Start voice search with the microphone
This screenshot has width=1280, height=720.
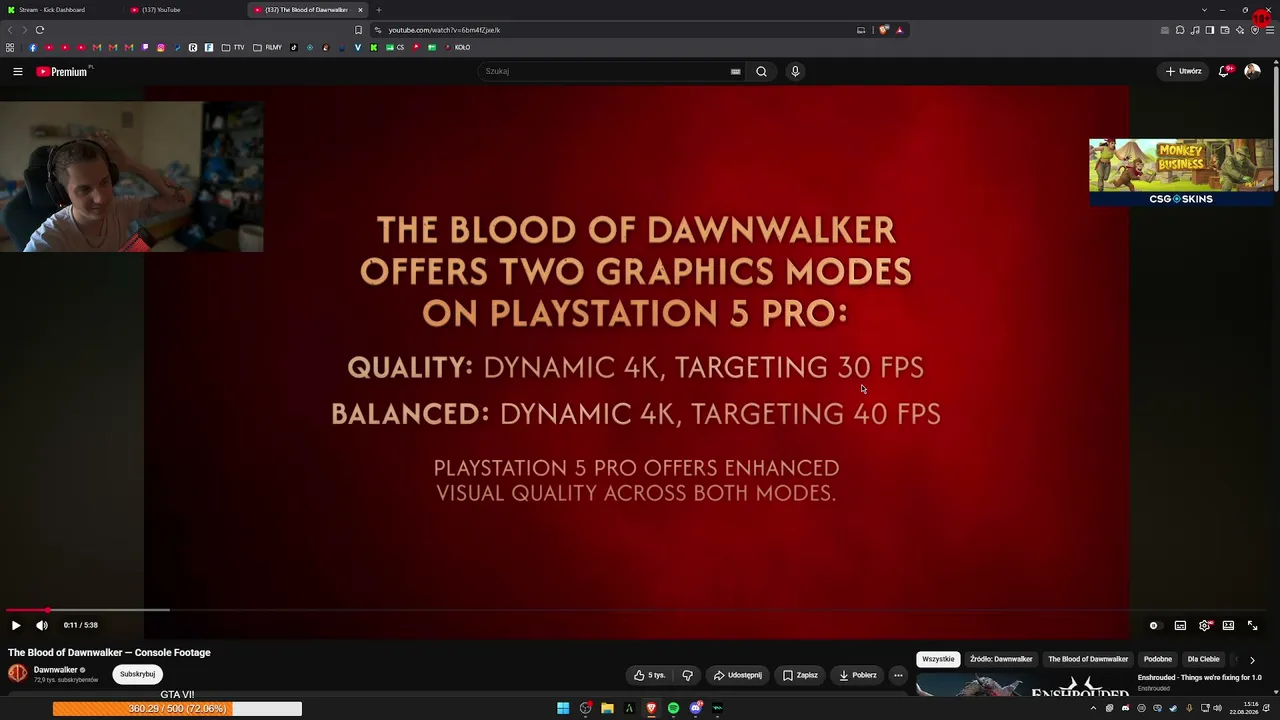[795, 71]
